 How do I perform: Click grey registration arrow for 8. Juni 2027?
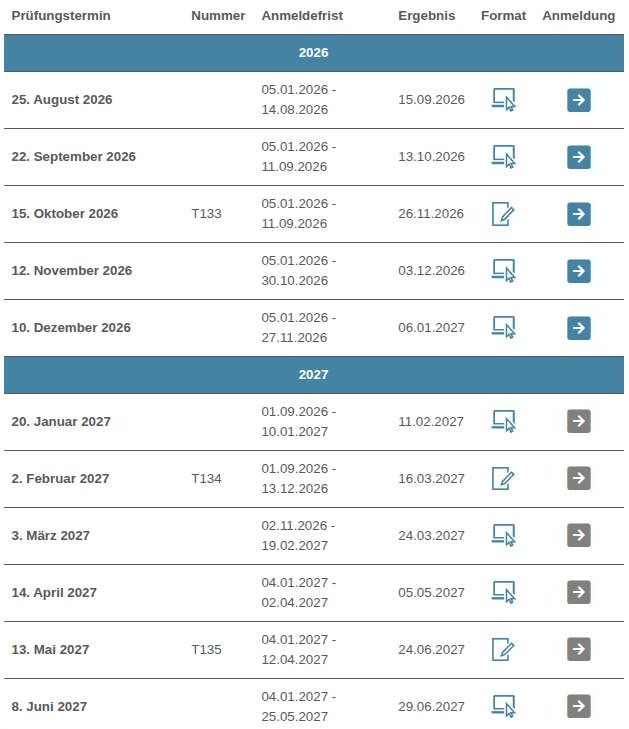coord(578,706)
